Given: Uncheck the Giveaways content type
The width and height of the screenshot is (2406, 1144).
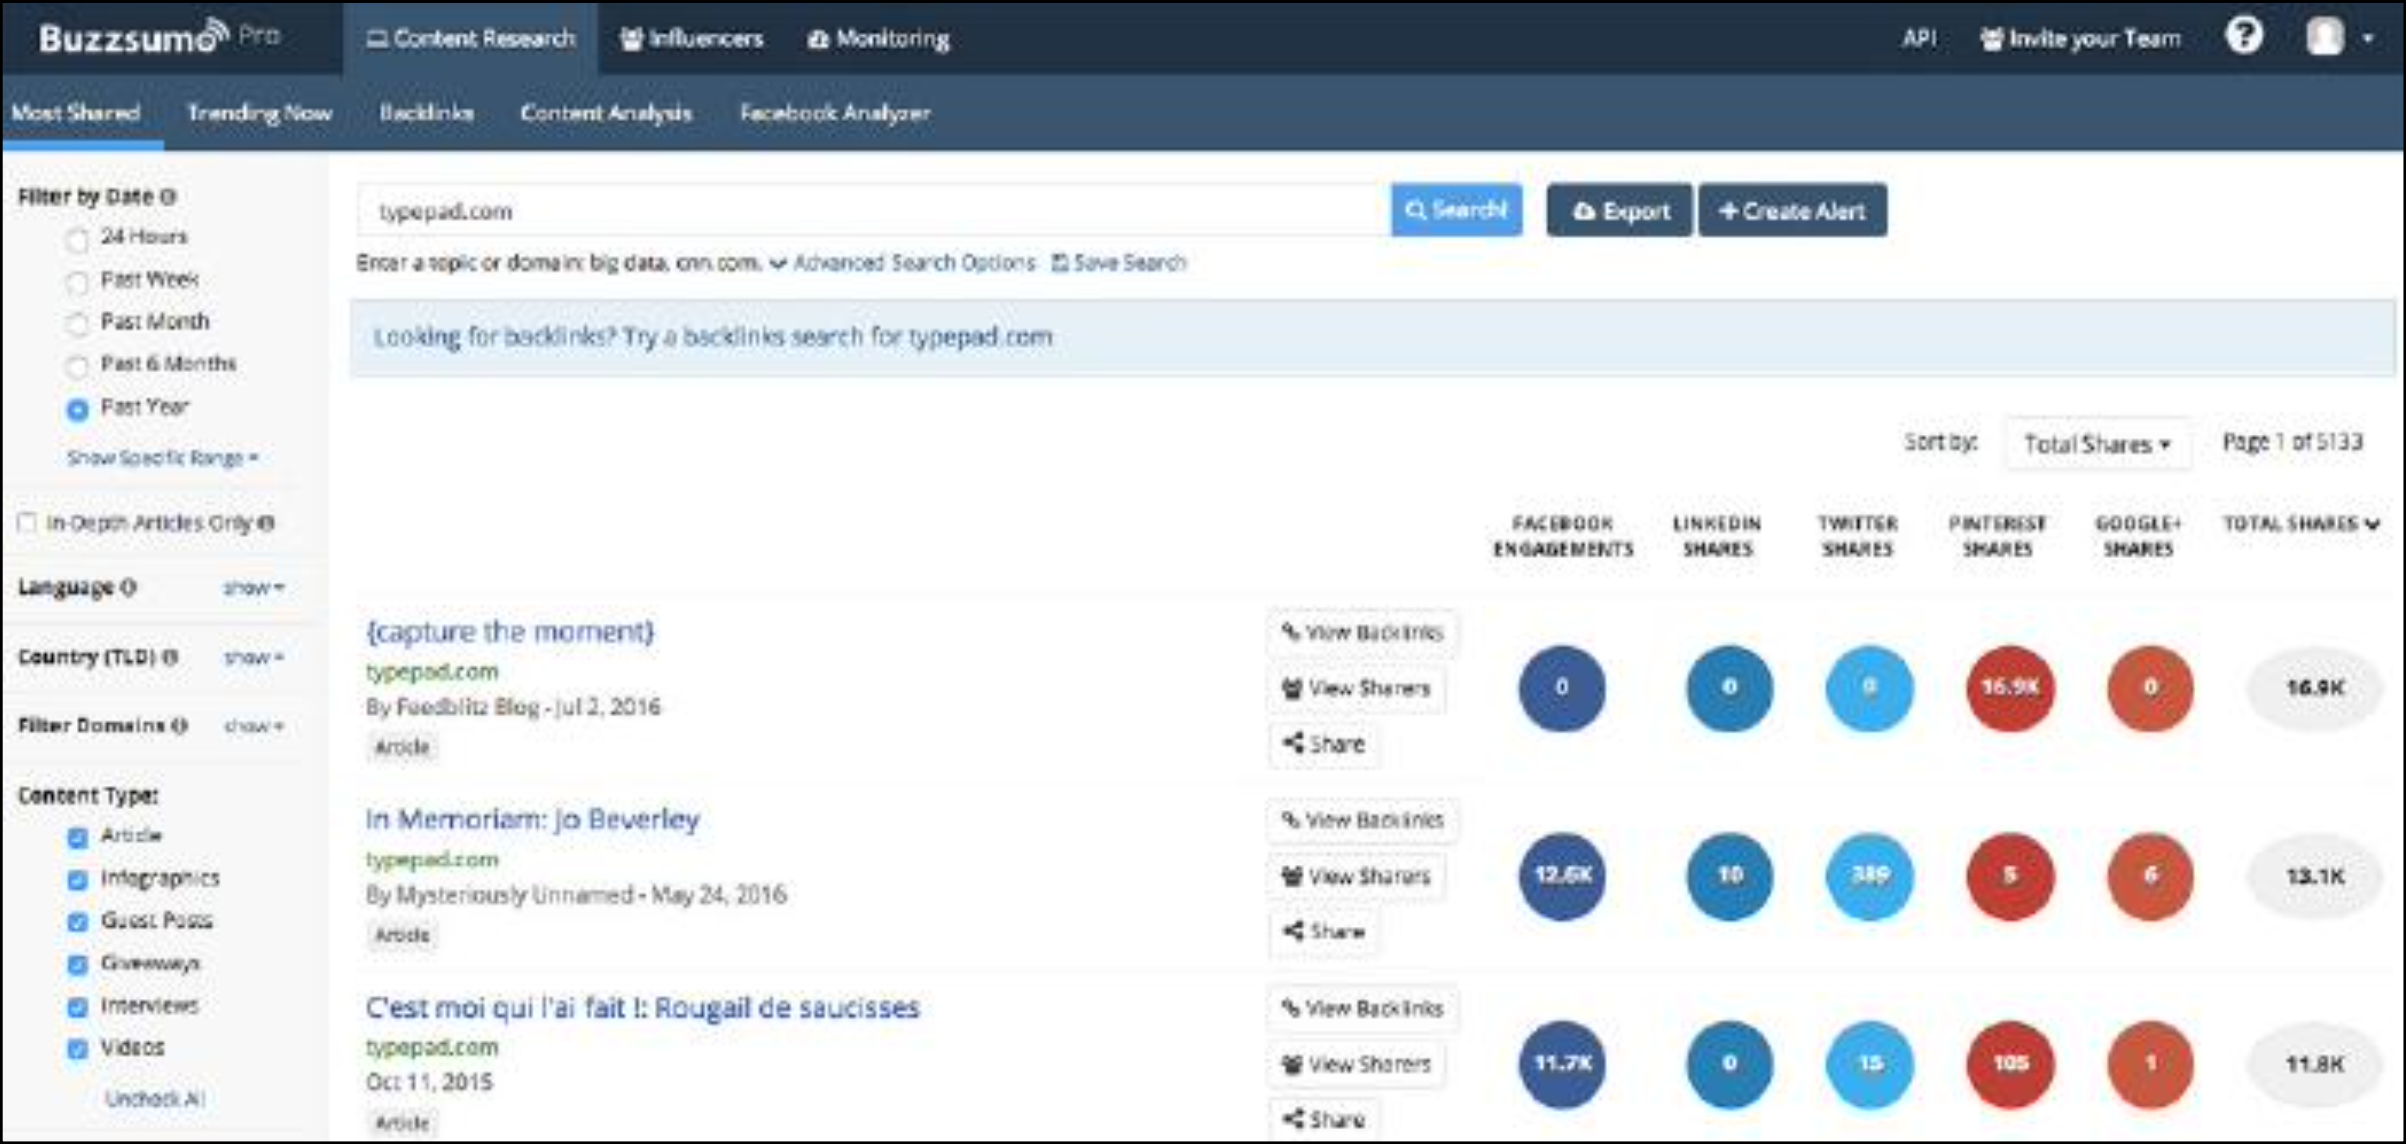Looking at the screenshot, I should (x=77, y=964).
